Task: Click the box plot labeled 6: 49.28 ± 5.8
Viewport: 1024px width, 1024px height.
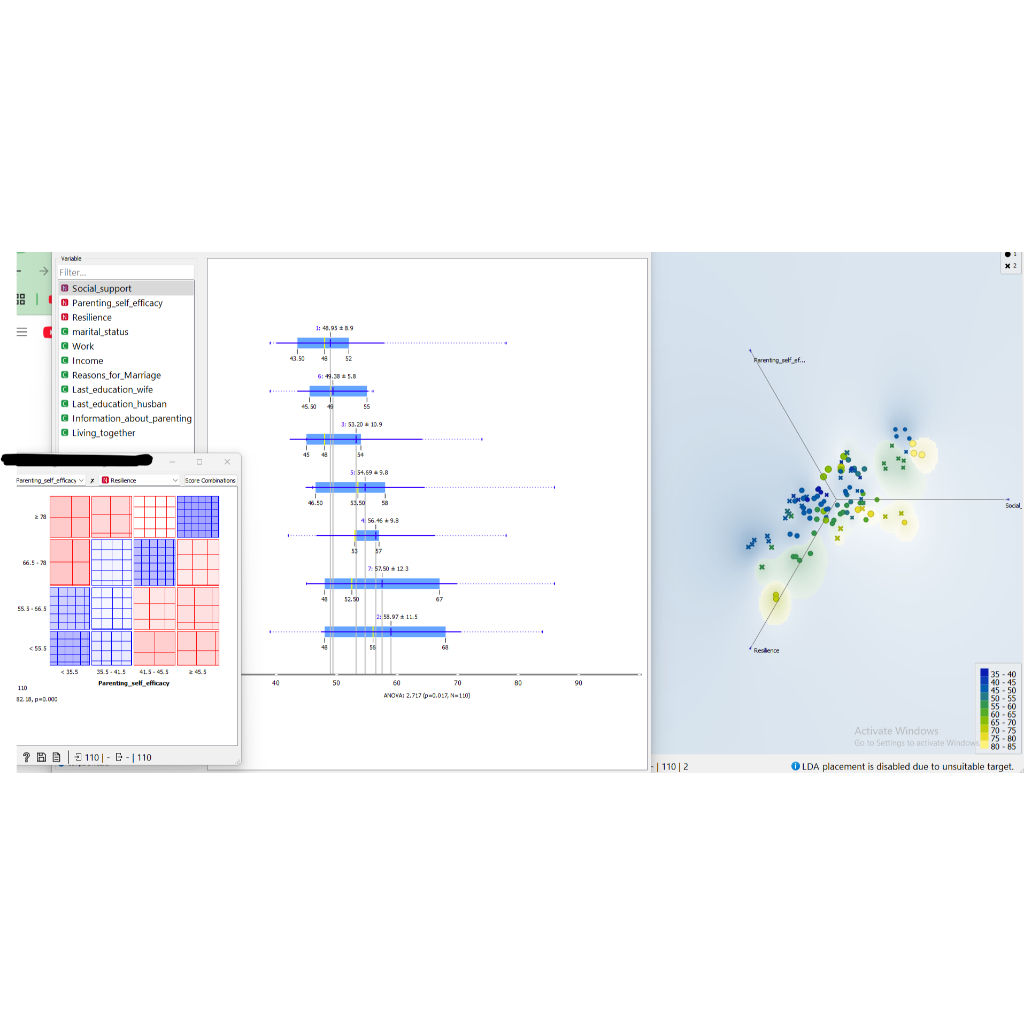Action: [338, 391]
